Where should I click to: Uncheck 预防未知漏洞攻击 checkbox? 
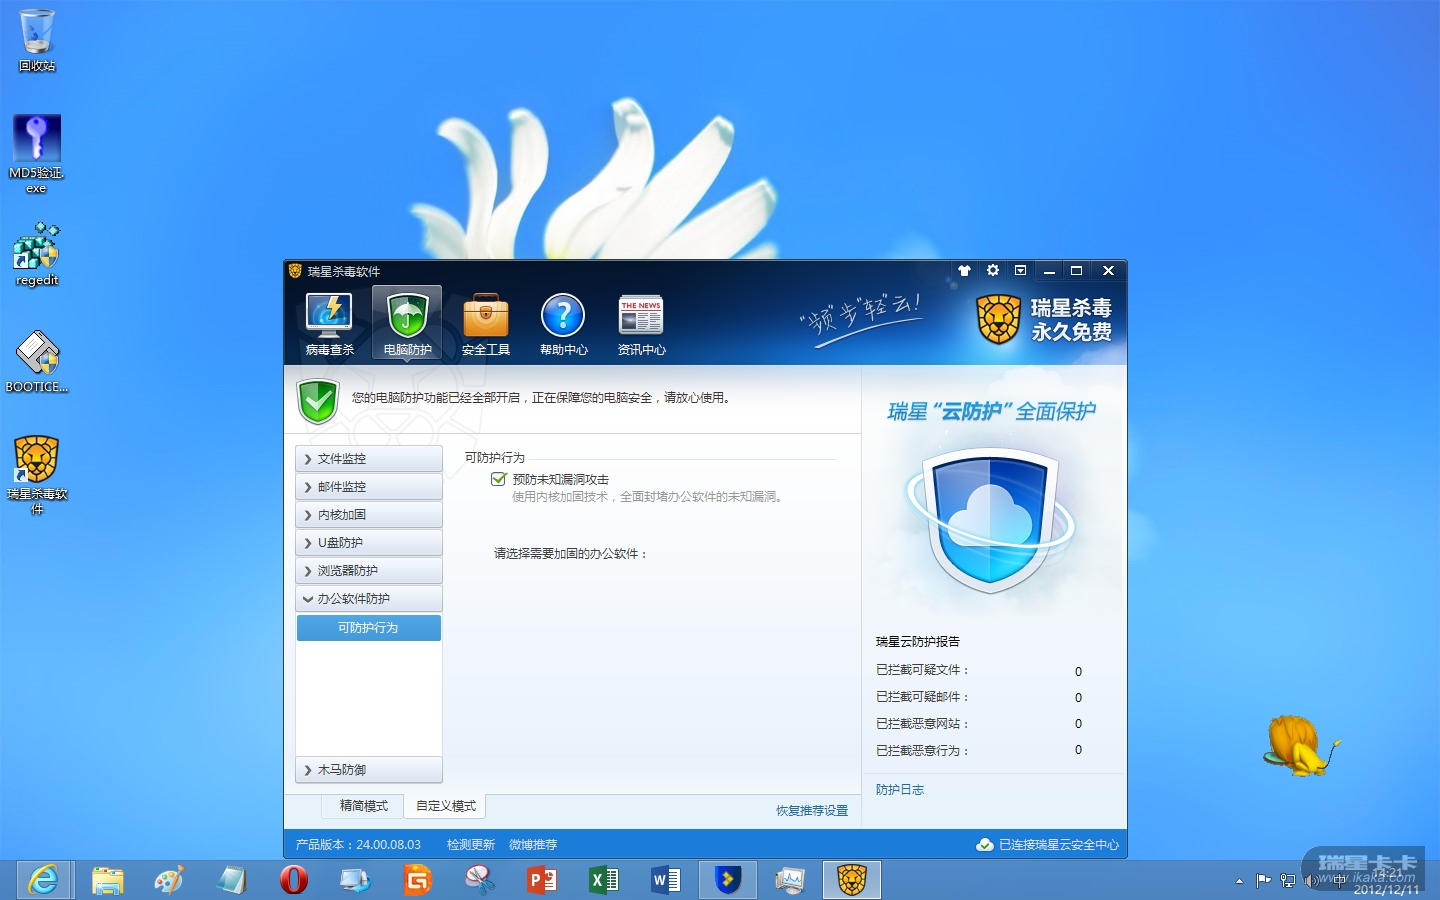pyautogui.click(x=498, y=479)
